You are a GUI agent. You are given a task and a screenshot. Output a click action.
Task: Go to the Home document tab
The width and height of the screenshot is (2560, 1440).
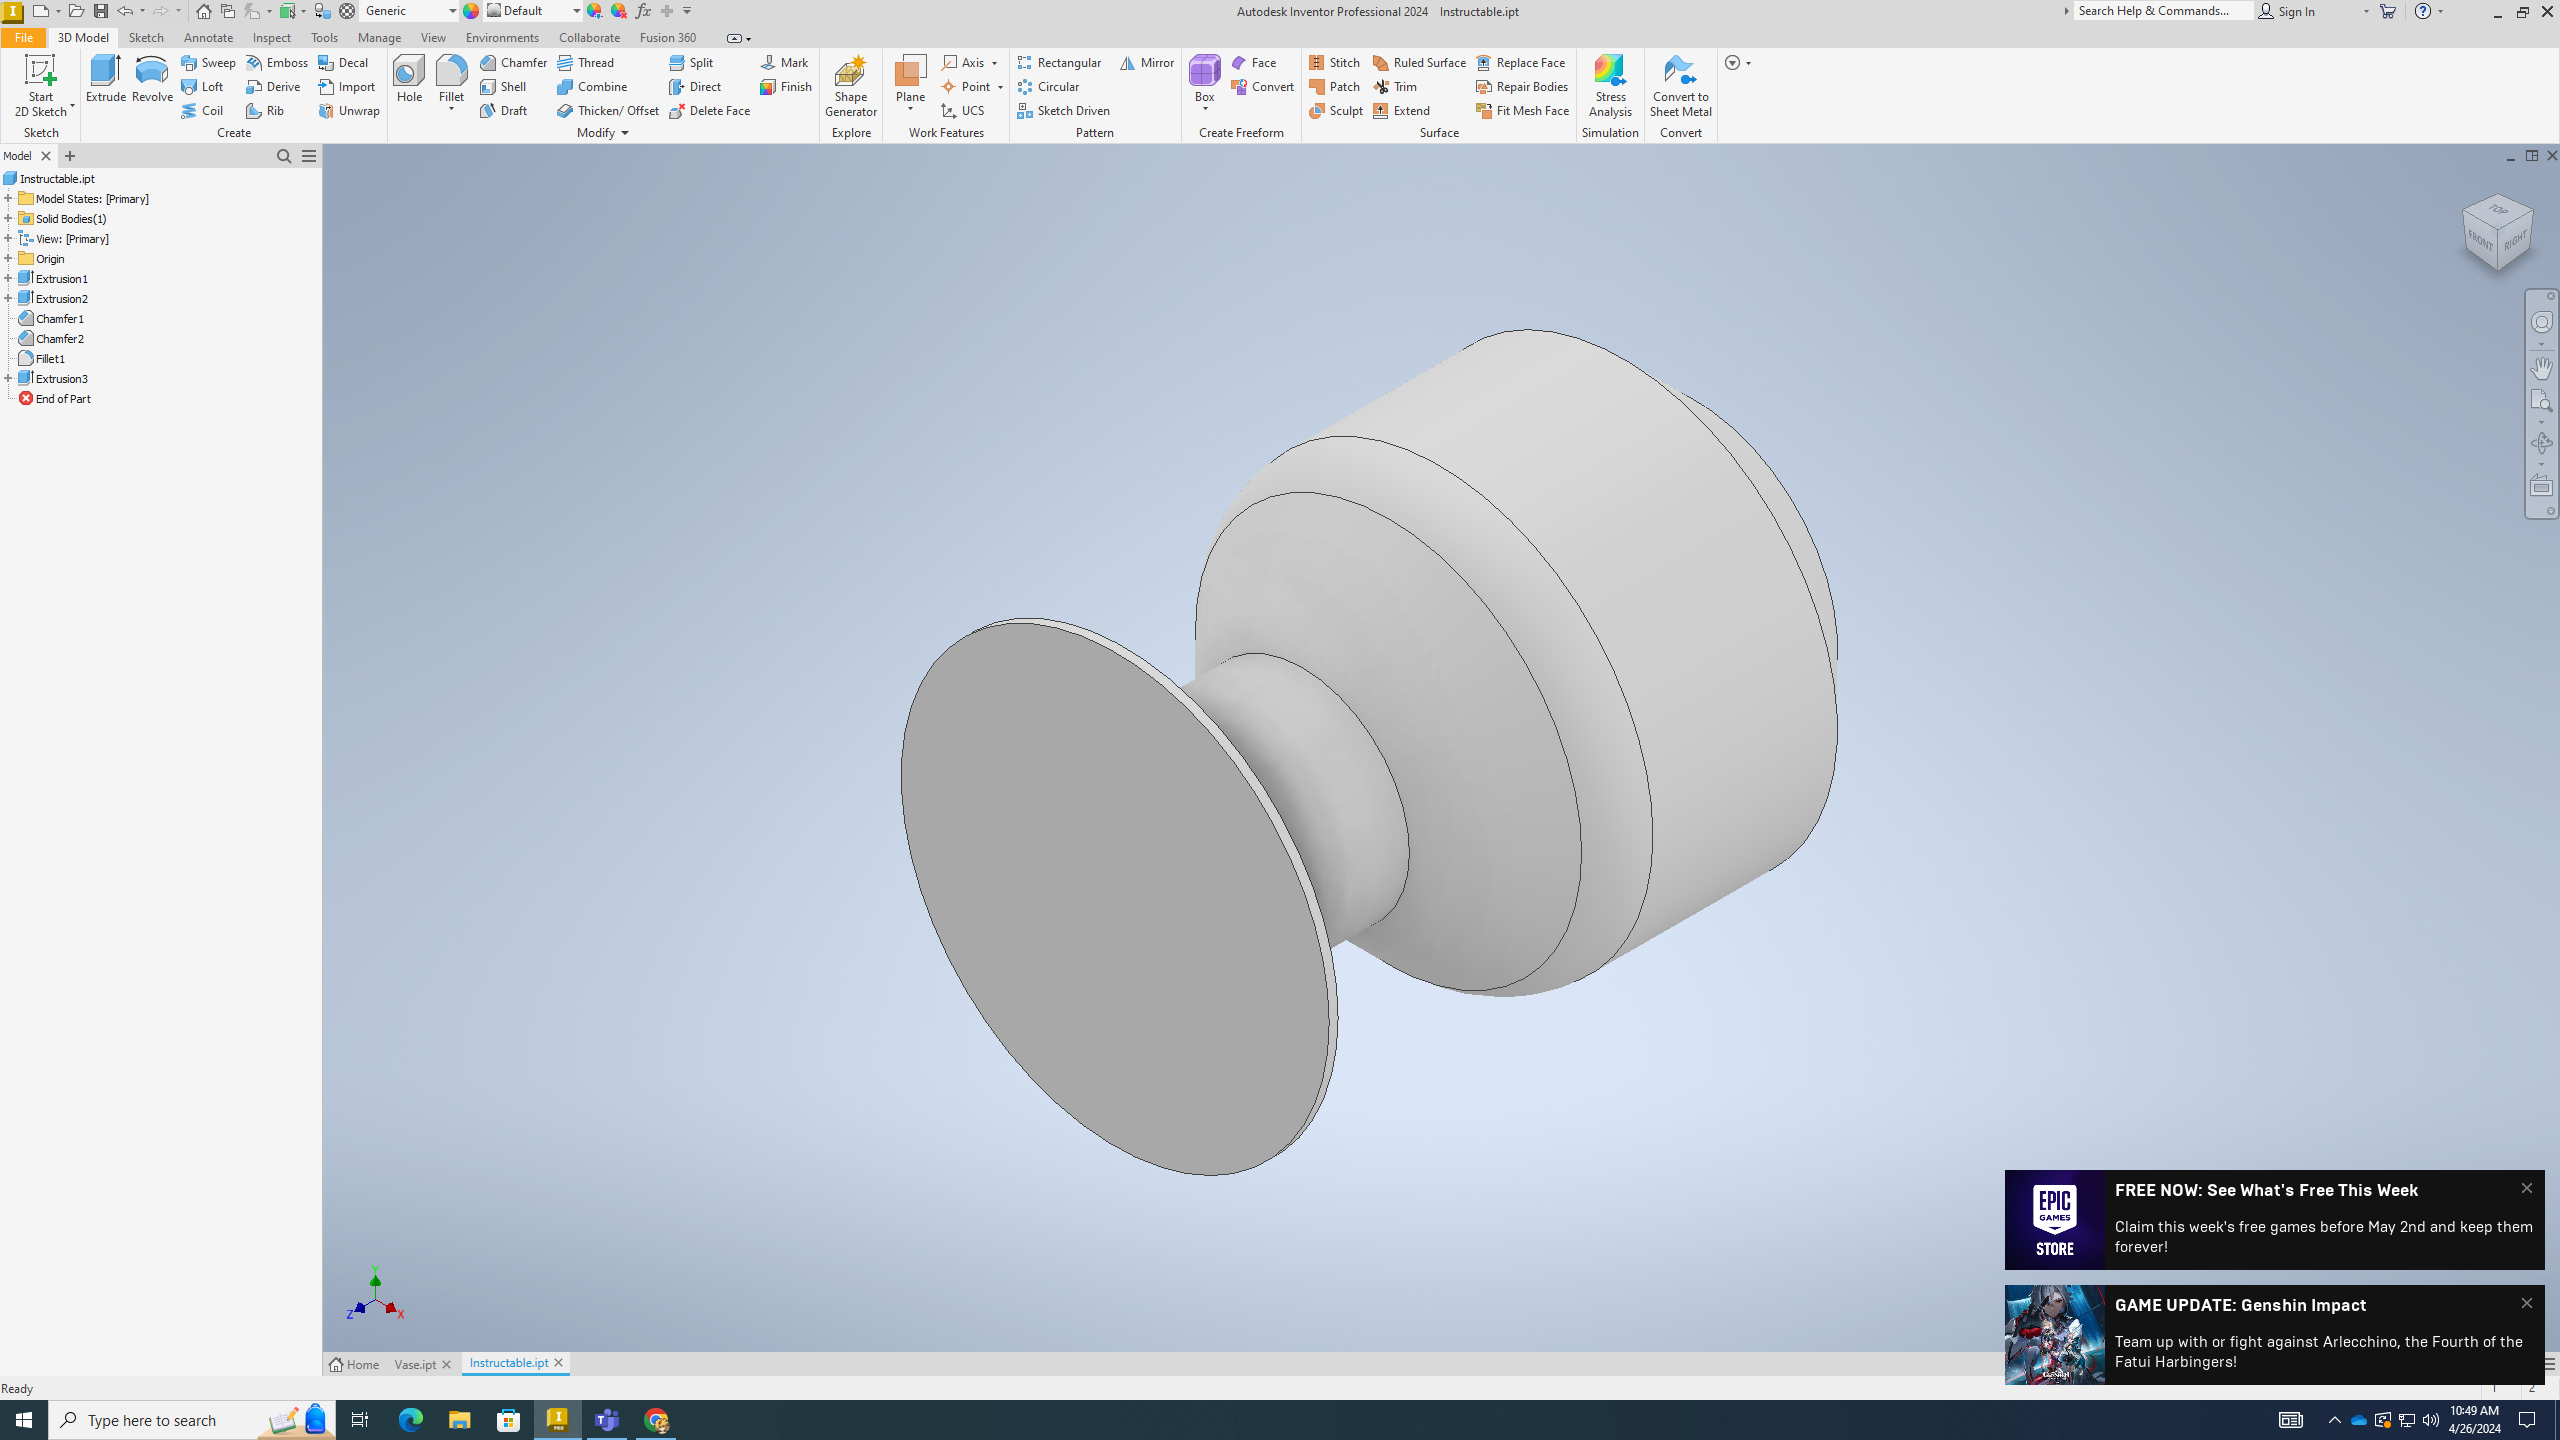[x=354, y=1365]
